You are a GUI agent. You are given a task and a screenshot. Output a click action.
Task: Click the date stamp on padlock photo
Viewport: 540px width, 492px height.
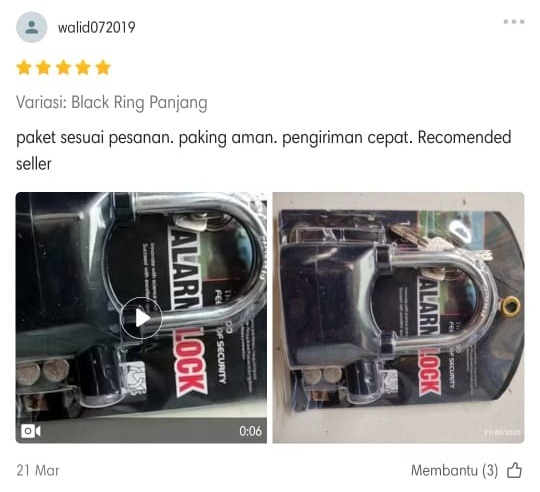click(x=502, y=432)
